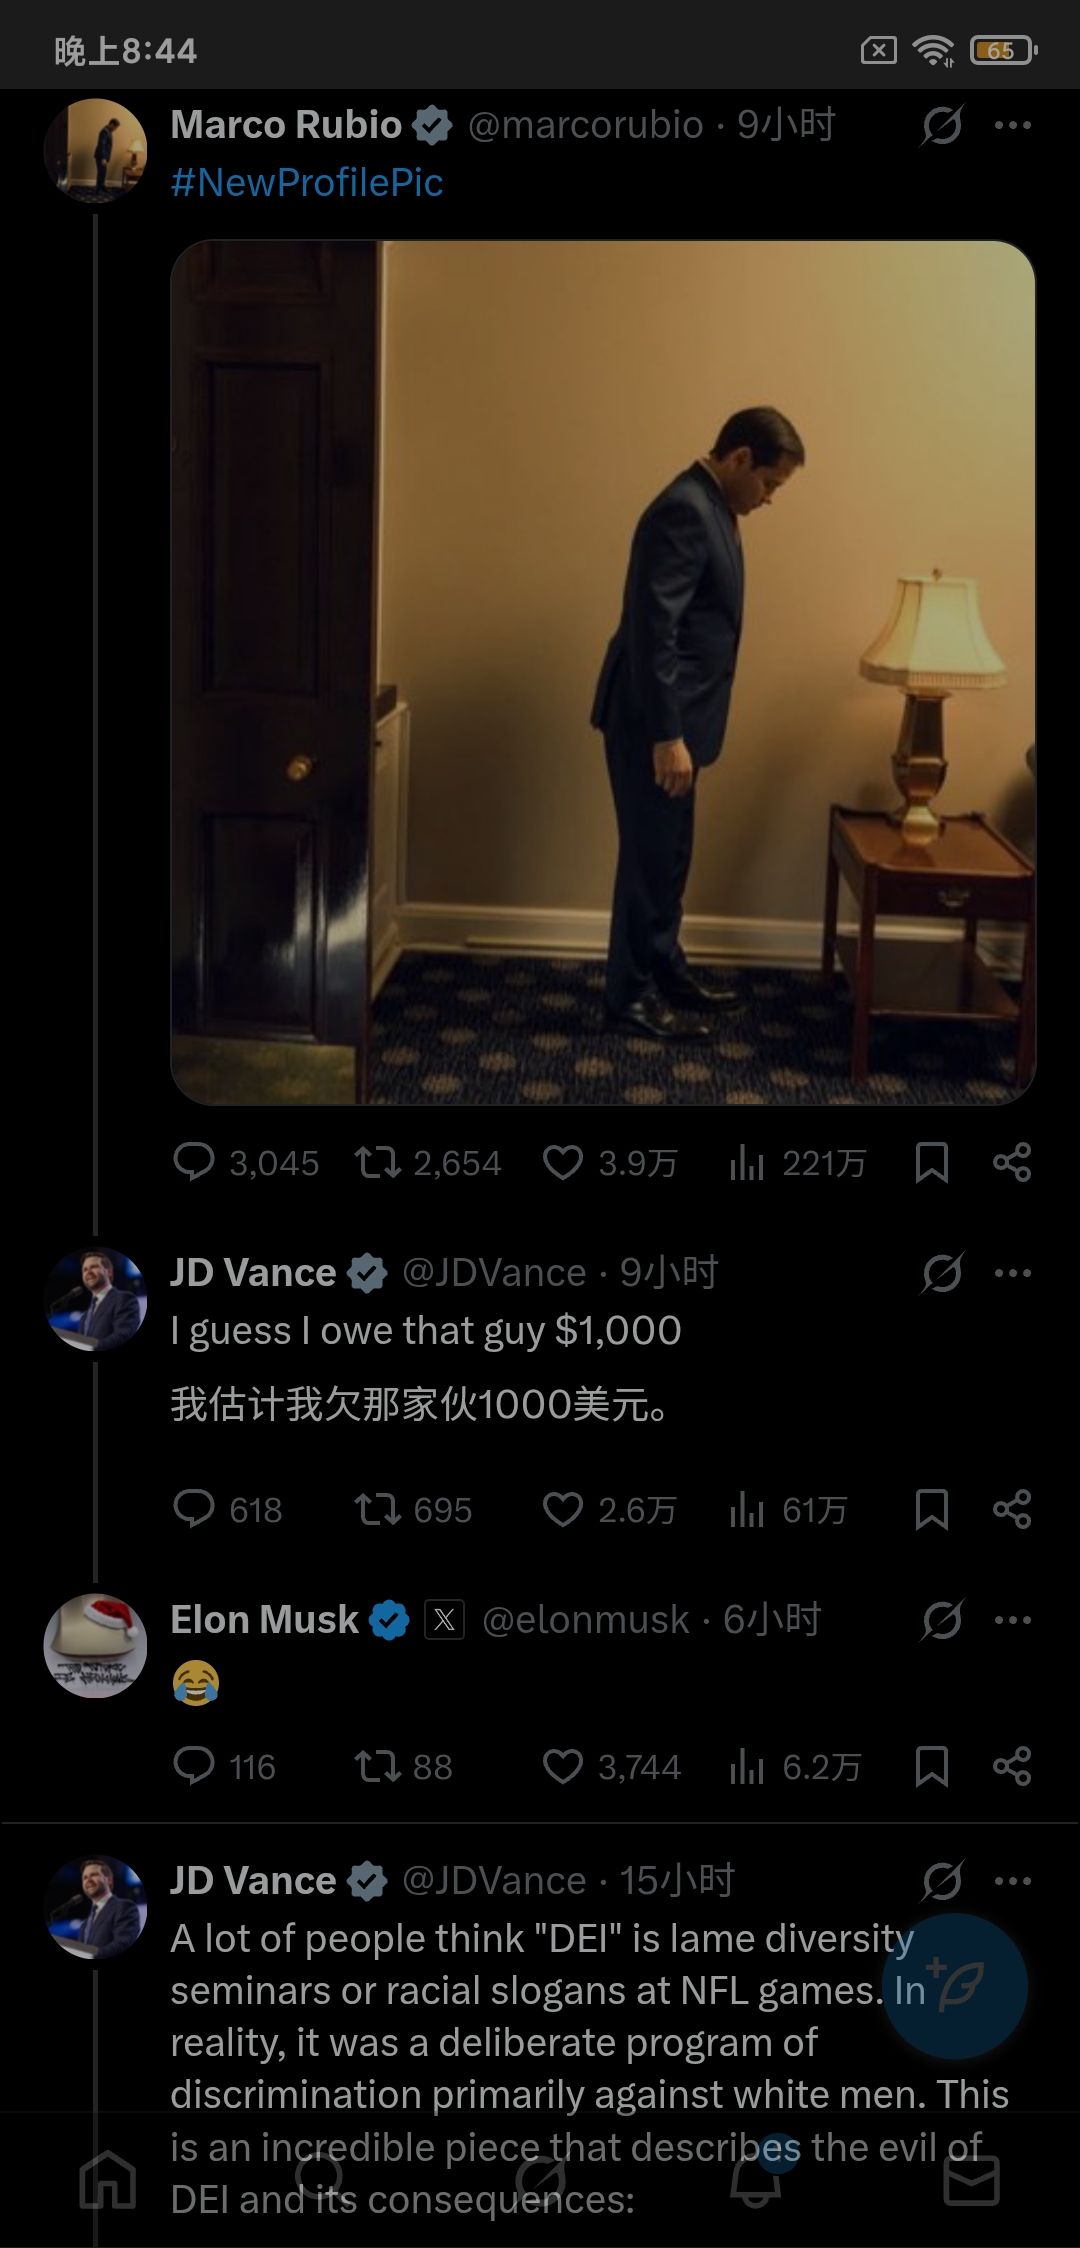Image resolution: width=1080 pixels, height=2248 pixels.
Task: Go to the Home tab
Action: (108, 2180)
